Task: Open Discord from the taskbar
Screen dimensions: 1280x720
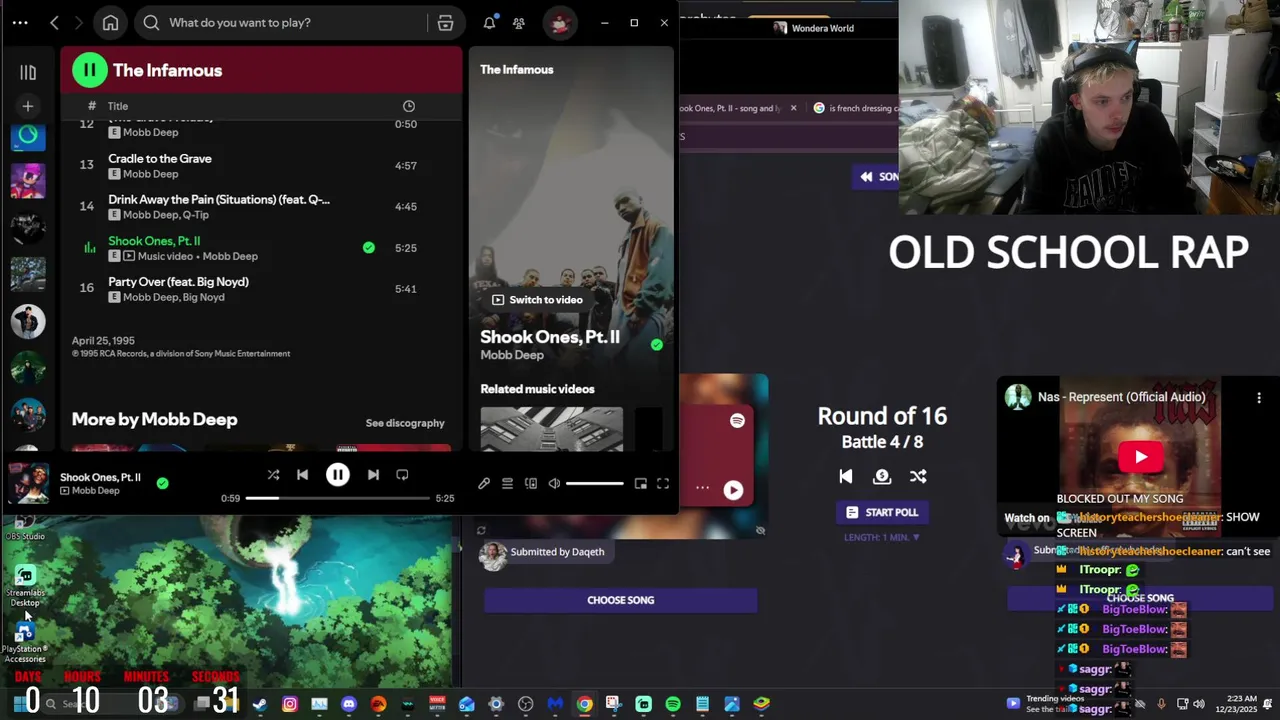Action: 349,704
